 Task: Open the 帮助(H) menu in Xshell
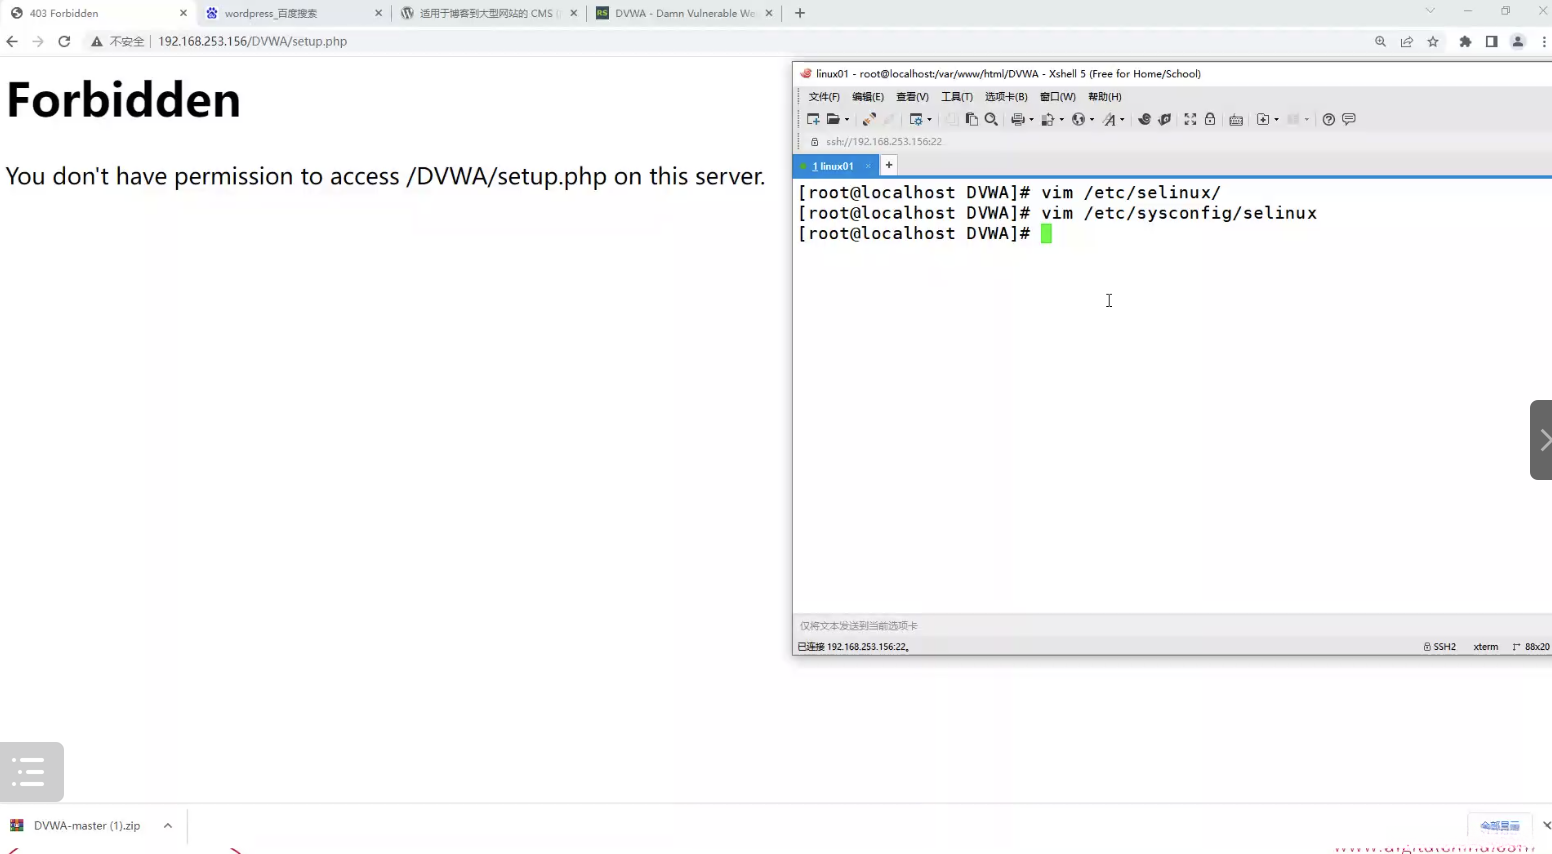coord(1105,97)
